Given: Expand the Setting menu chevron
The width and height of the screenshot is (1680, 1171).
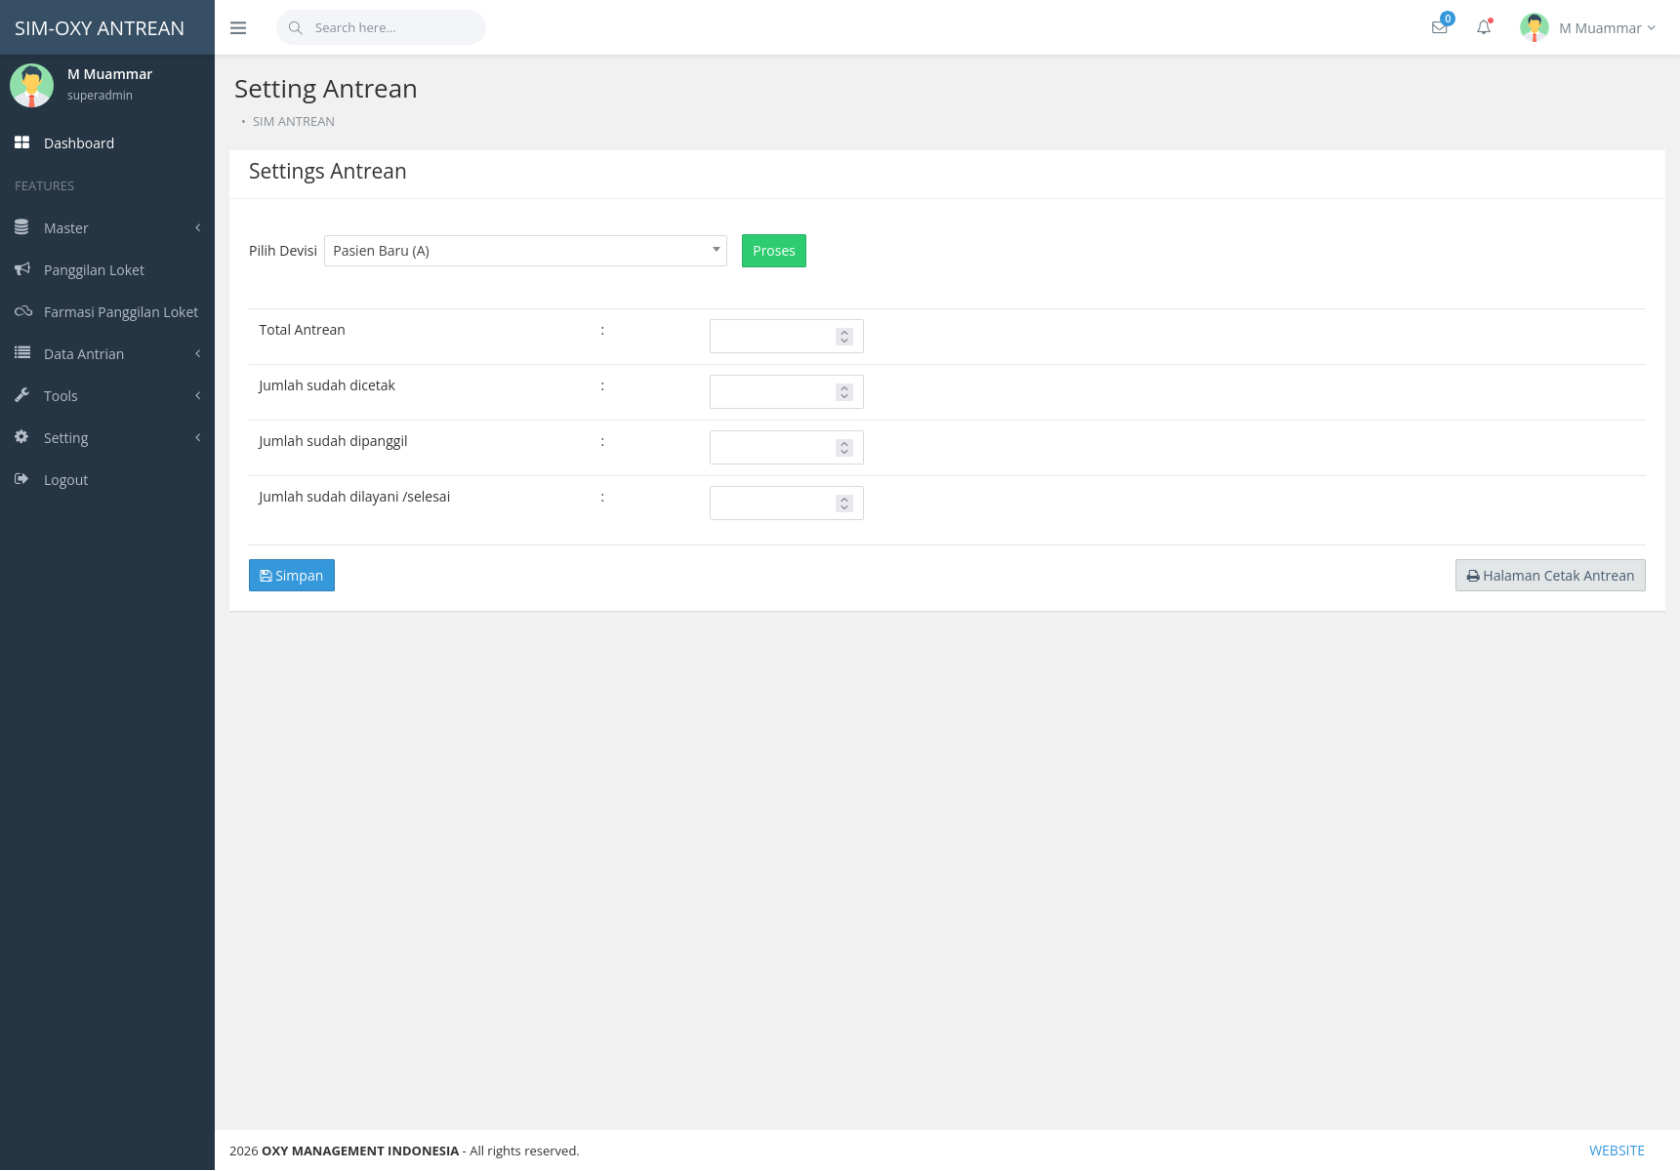Looking at the screenshot, I should pos(198,438).
